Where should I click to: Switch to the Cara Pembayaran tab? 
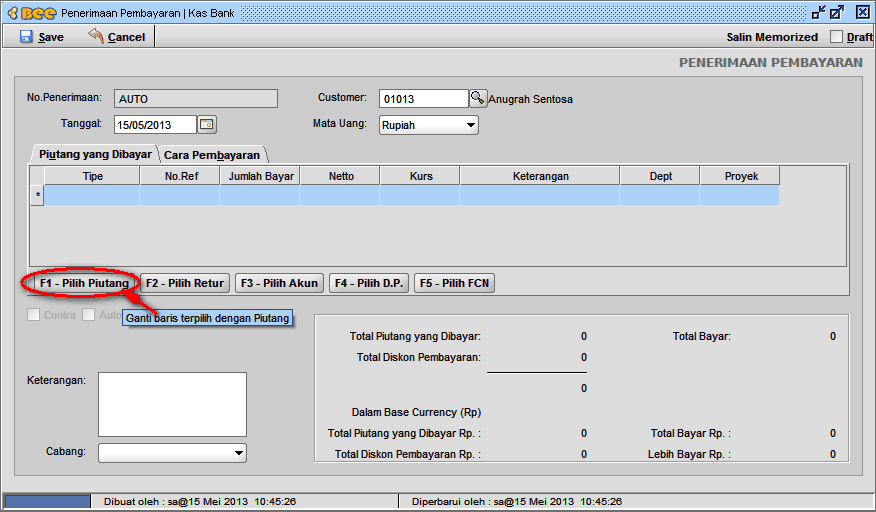tap(212, 155)
